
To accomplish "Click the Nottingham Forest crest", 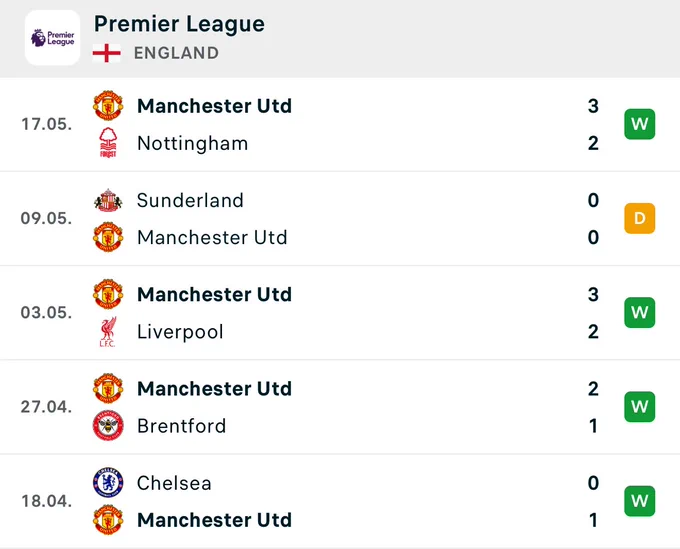I will pyautogui.click(x=108, y=143).
